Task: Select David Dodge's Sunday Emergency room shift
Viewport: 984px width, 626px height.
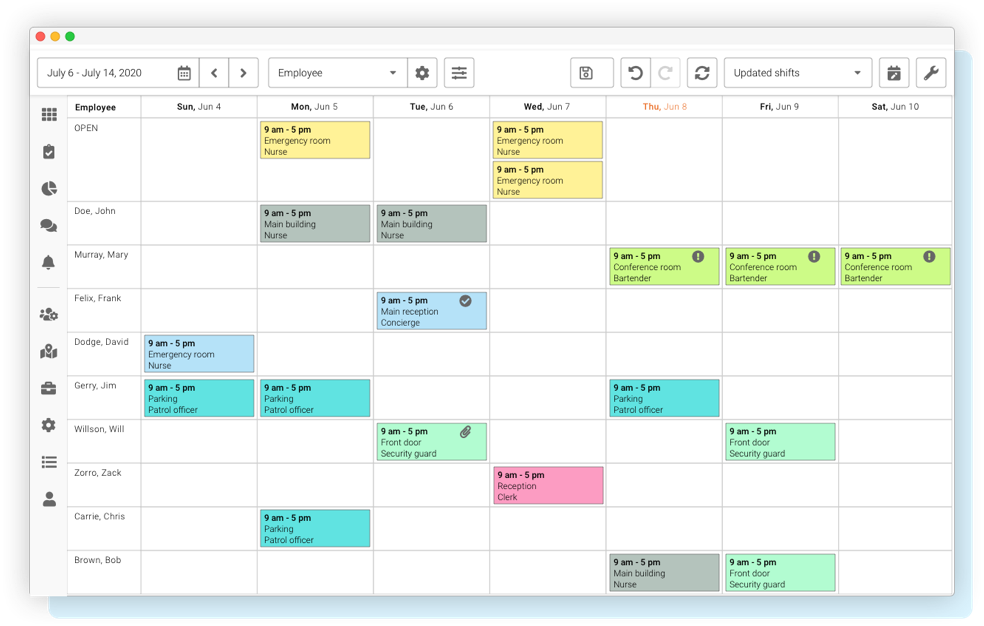Action: coord(199,354)
